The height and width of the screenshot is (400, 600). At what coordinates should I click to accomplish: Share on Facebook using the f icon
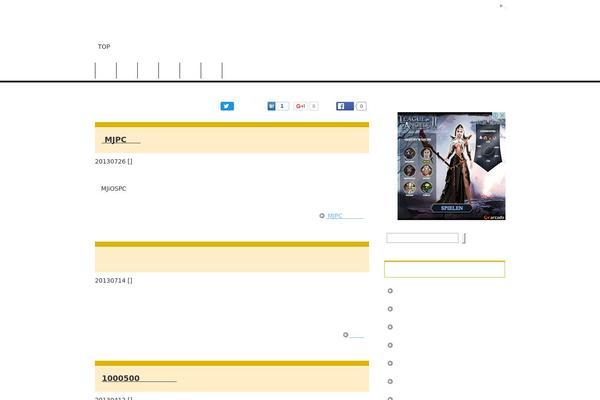click(345, 106)
